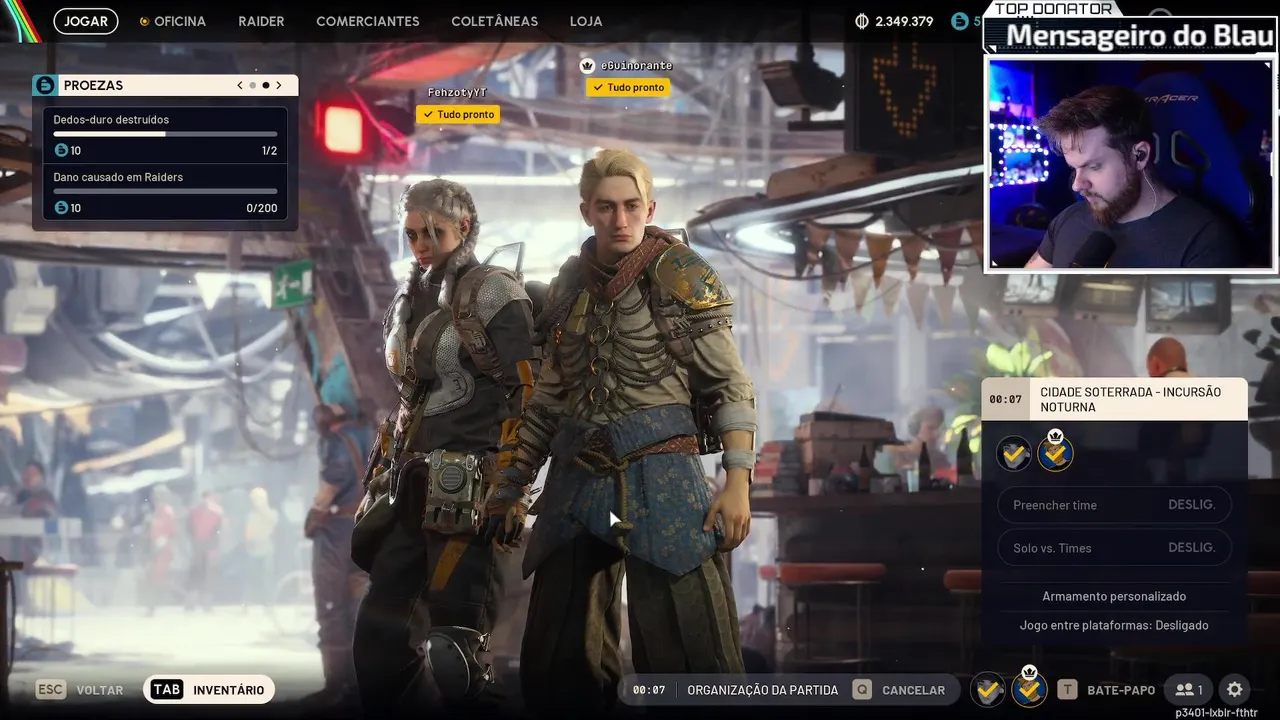Switch to the RAIDER tab
The image size is (1280, 720).
261,21
